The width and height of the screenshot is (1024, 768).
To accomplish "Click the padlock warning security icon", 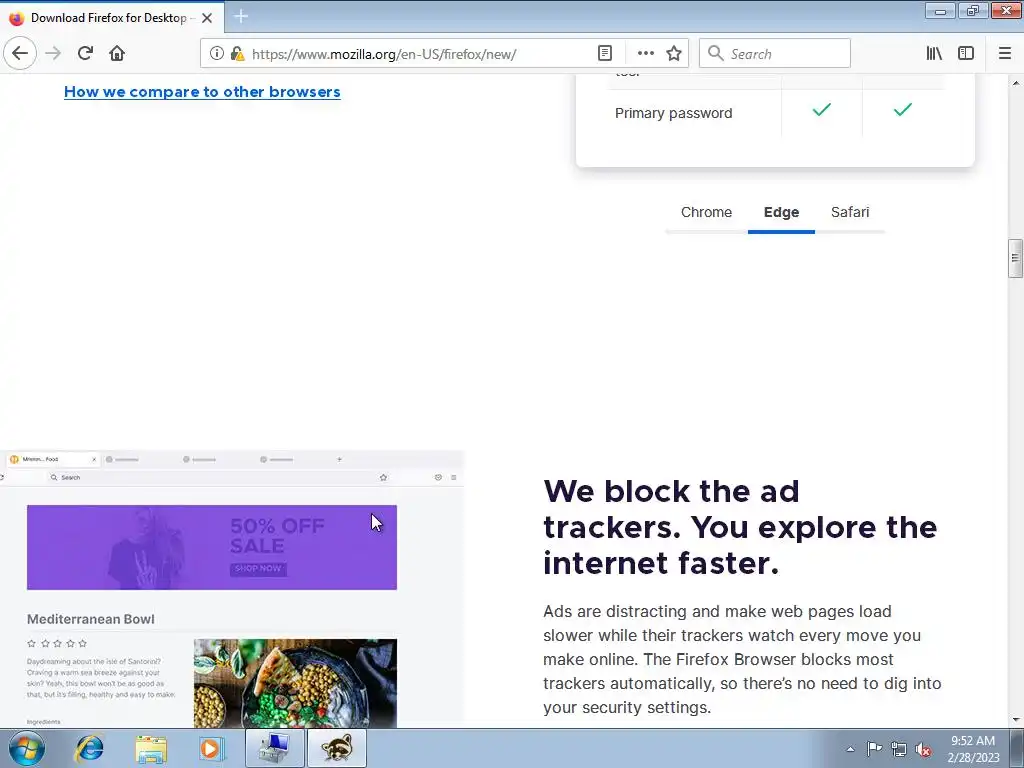I will (x=237, y=54).
